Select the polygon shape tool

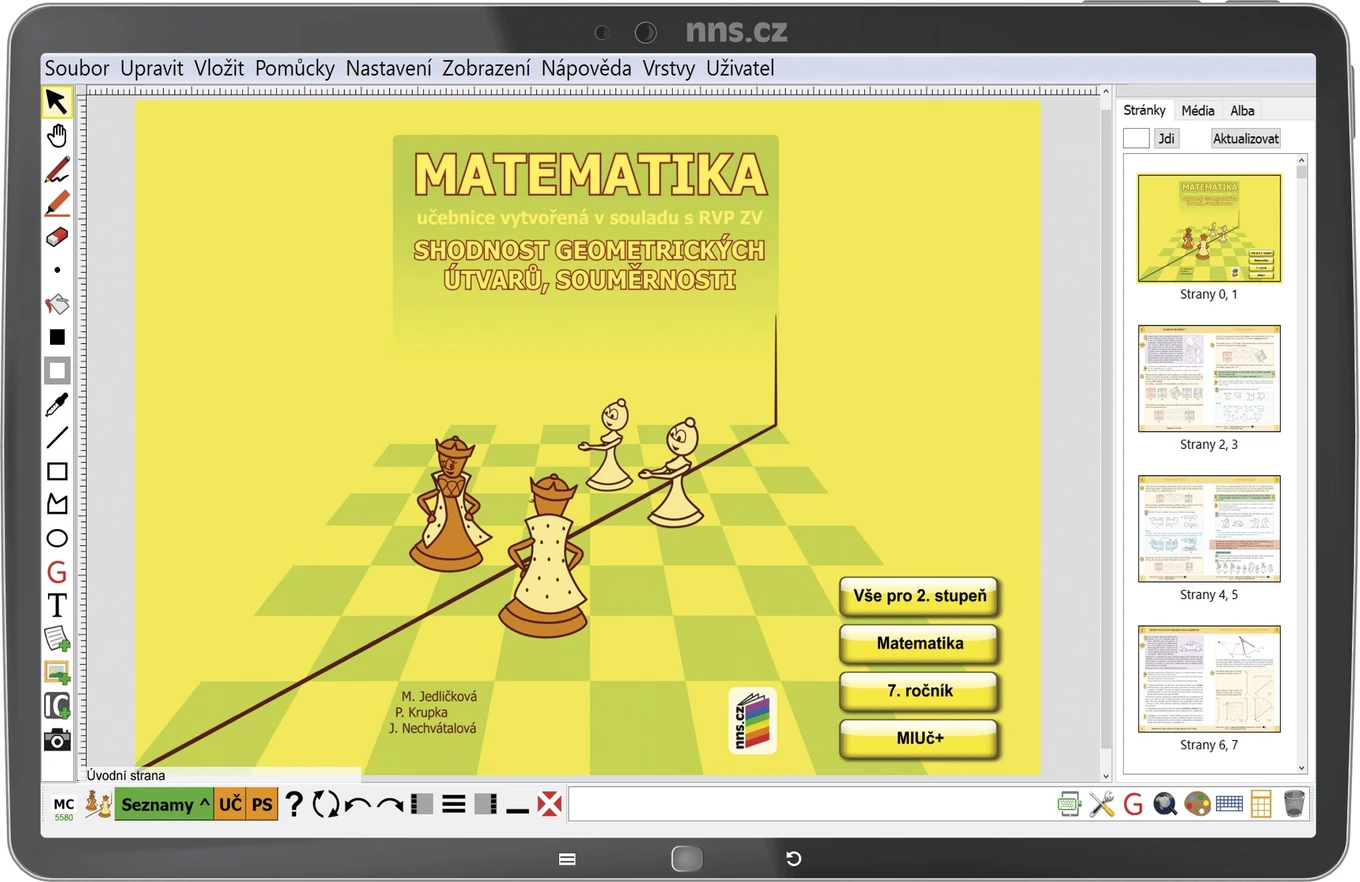(57, 504)
